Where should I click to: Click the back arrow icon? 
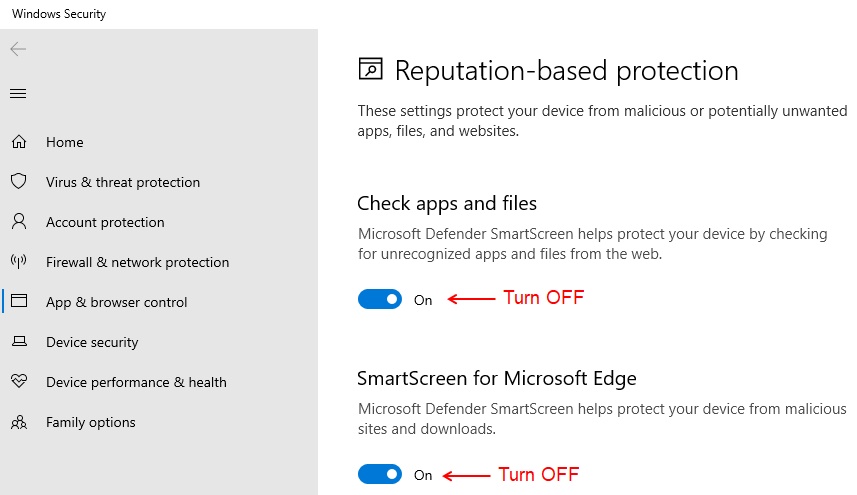coord(18,49)
